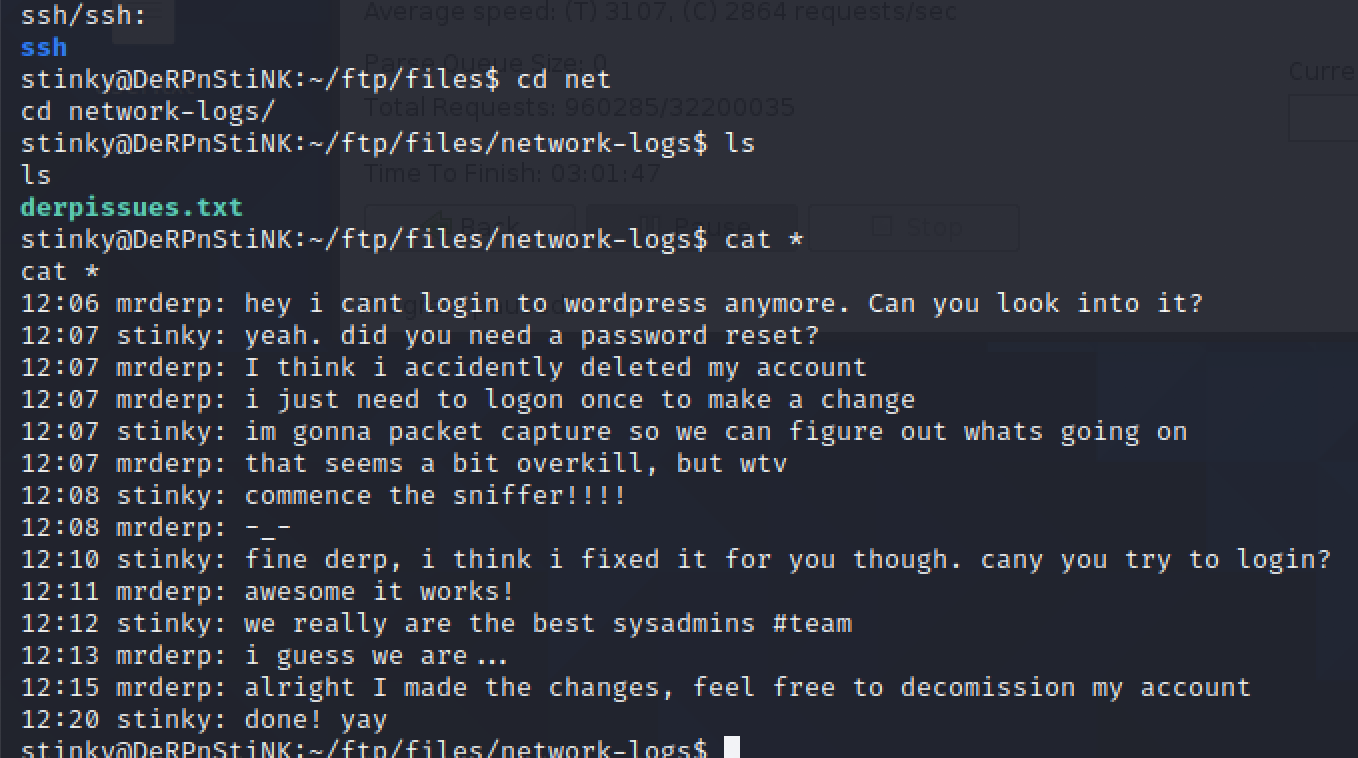Click the 'commence the sniffer!!!!' chat line

pos(435,495)
